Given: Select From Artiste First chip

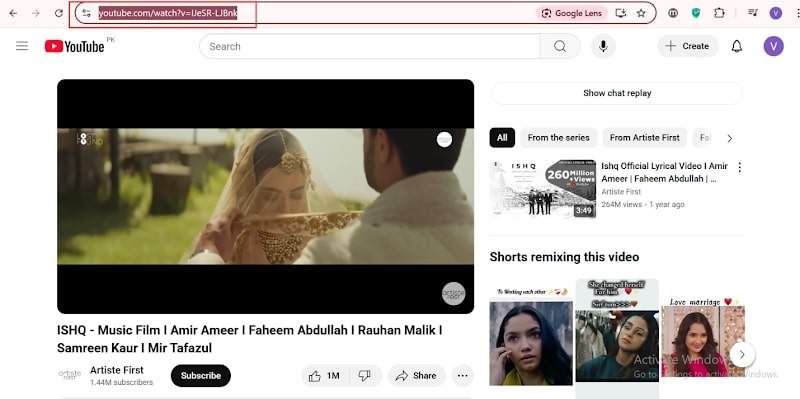Looking at the screenshot, I should [x=644, y=138].
